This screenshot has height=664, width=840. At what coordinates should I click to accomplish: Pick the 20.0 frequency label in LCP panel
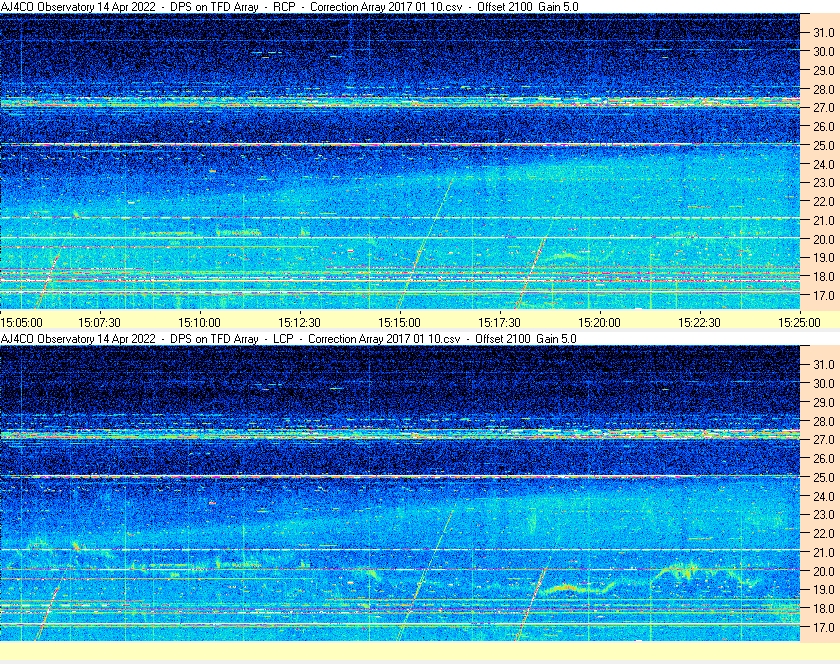coord(824,571)
